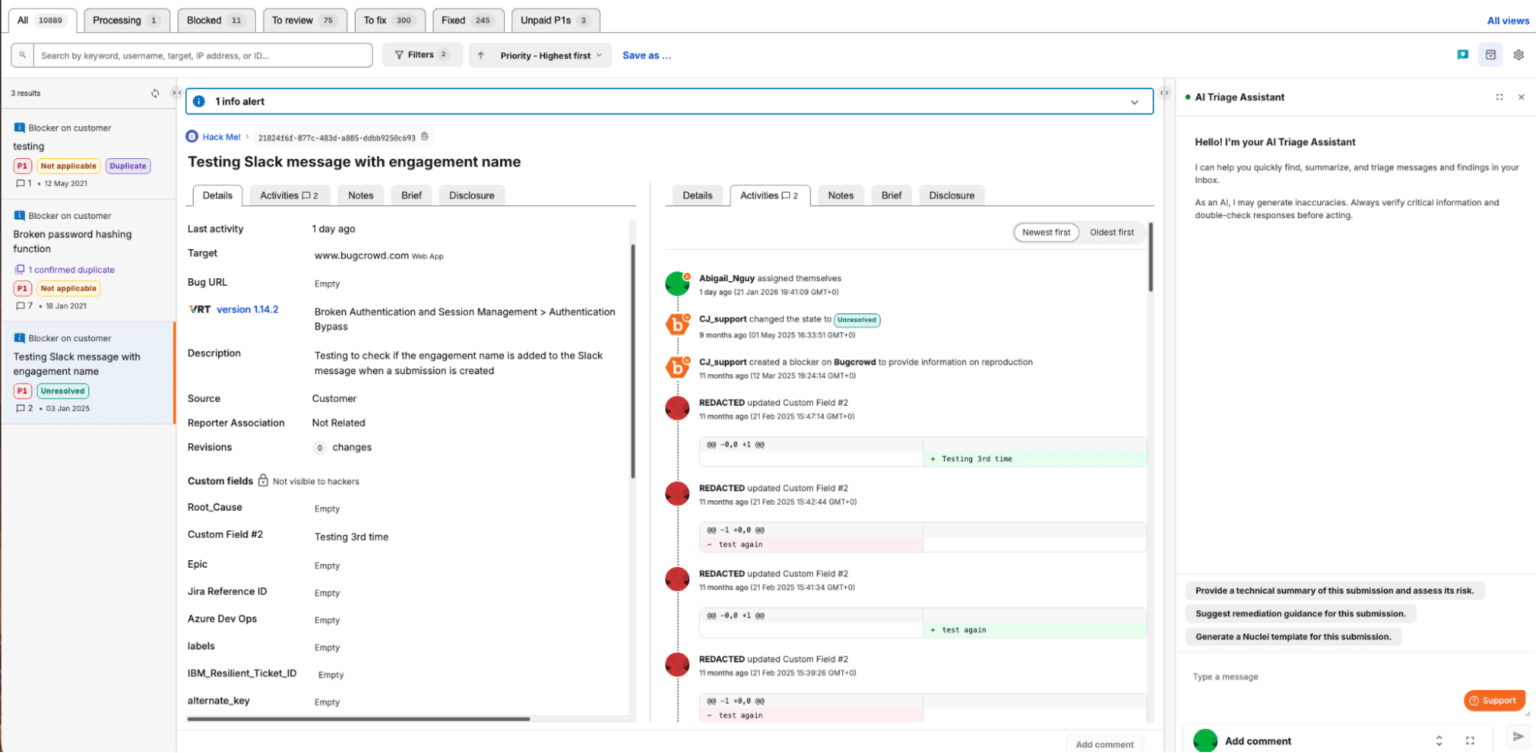The height and width of the screenshot is (753, 1536).
Task: Click the details pane vertical scrollbar
Action: click(633, 360)
